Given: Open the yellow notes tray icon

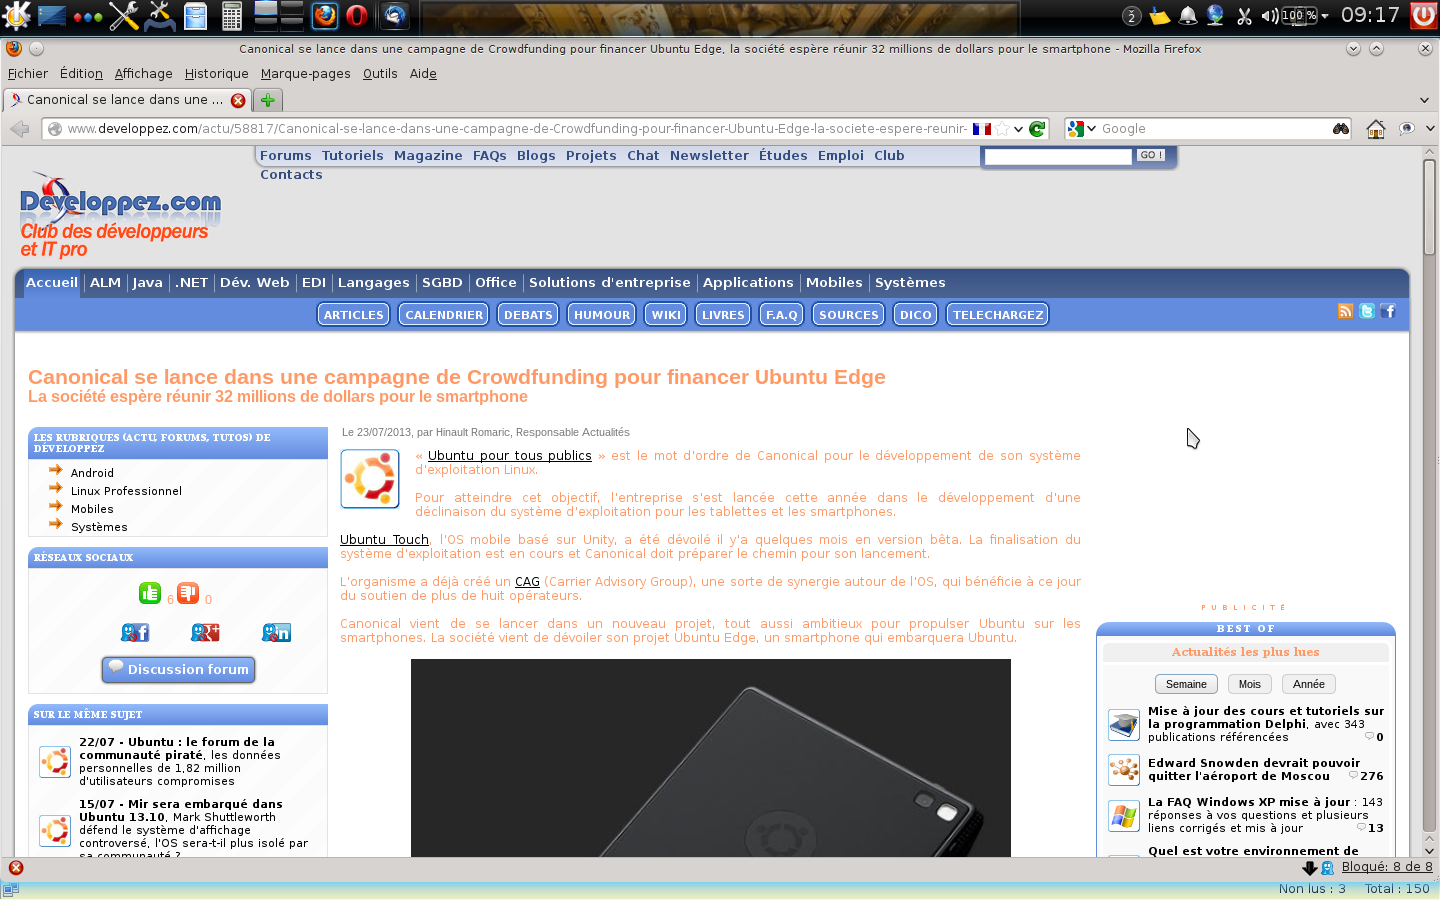Looking at the screenshot, I should point(1160,16).
